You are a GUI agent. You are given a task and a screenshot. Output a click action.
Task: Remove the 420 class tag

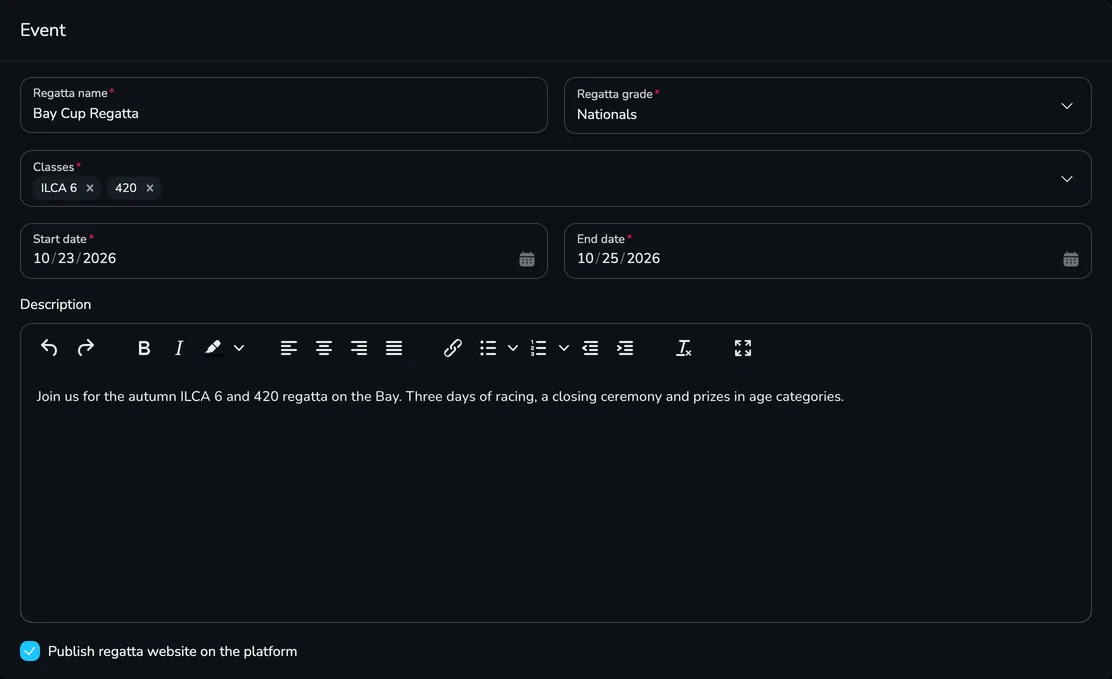coord(150,188)
